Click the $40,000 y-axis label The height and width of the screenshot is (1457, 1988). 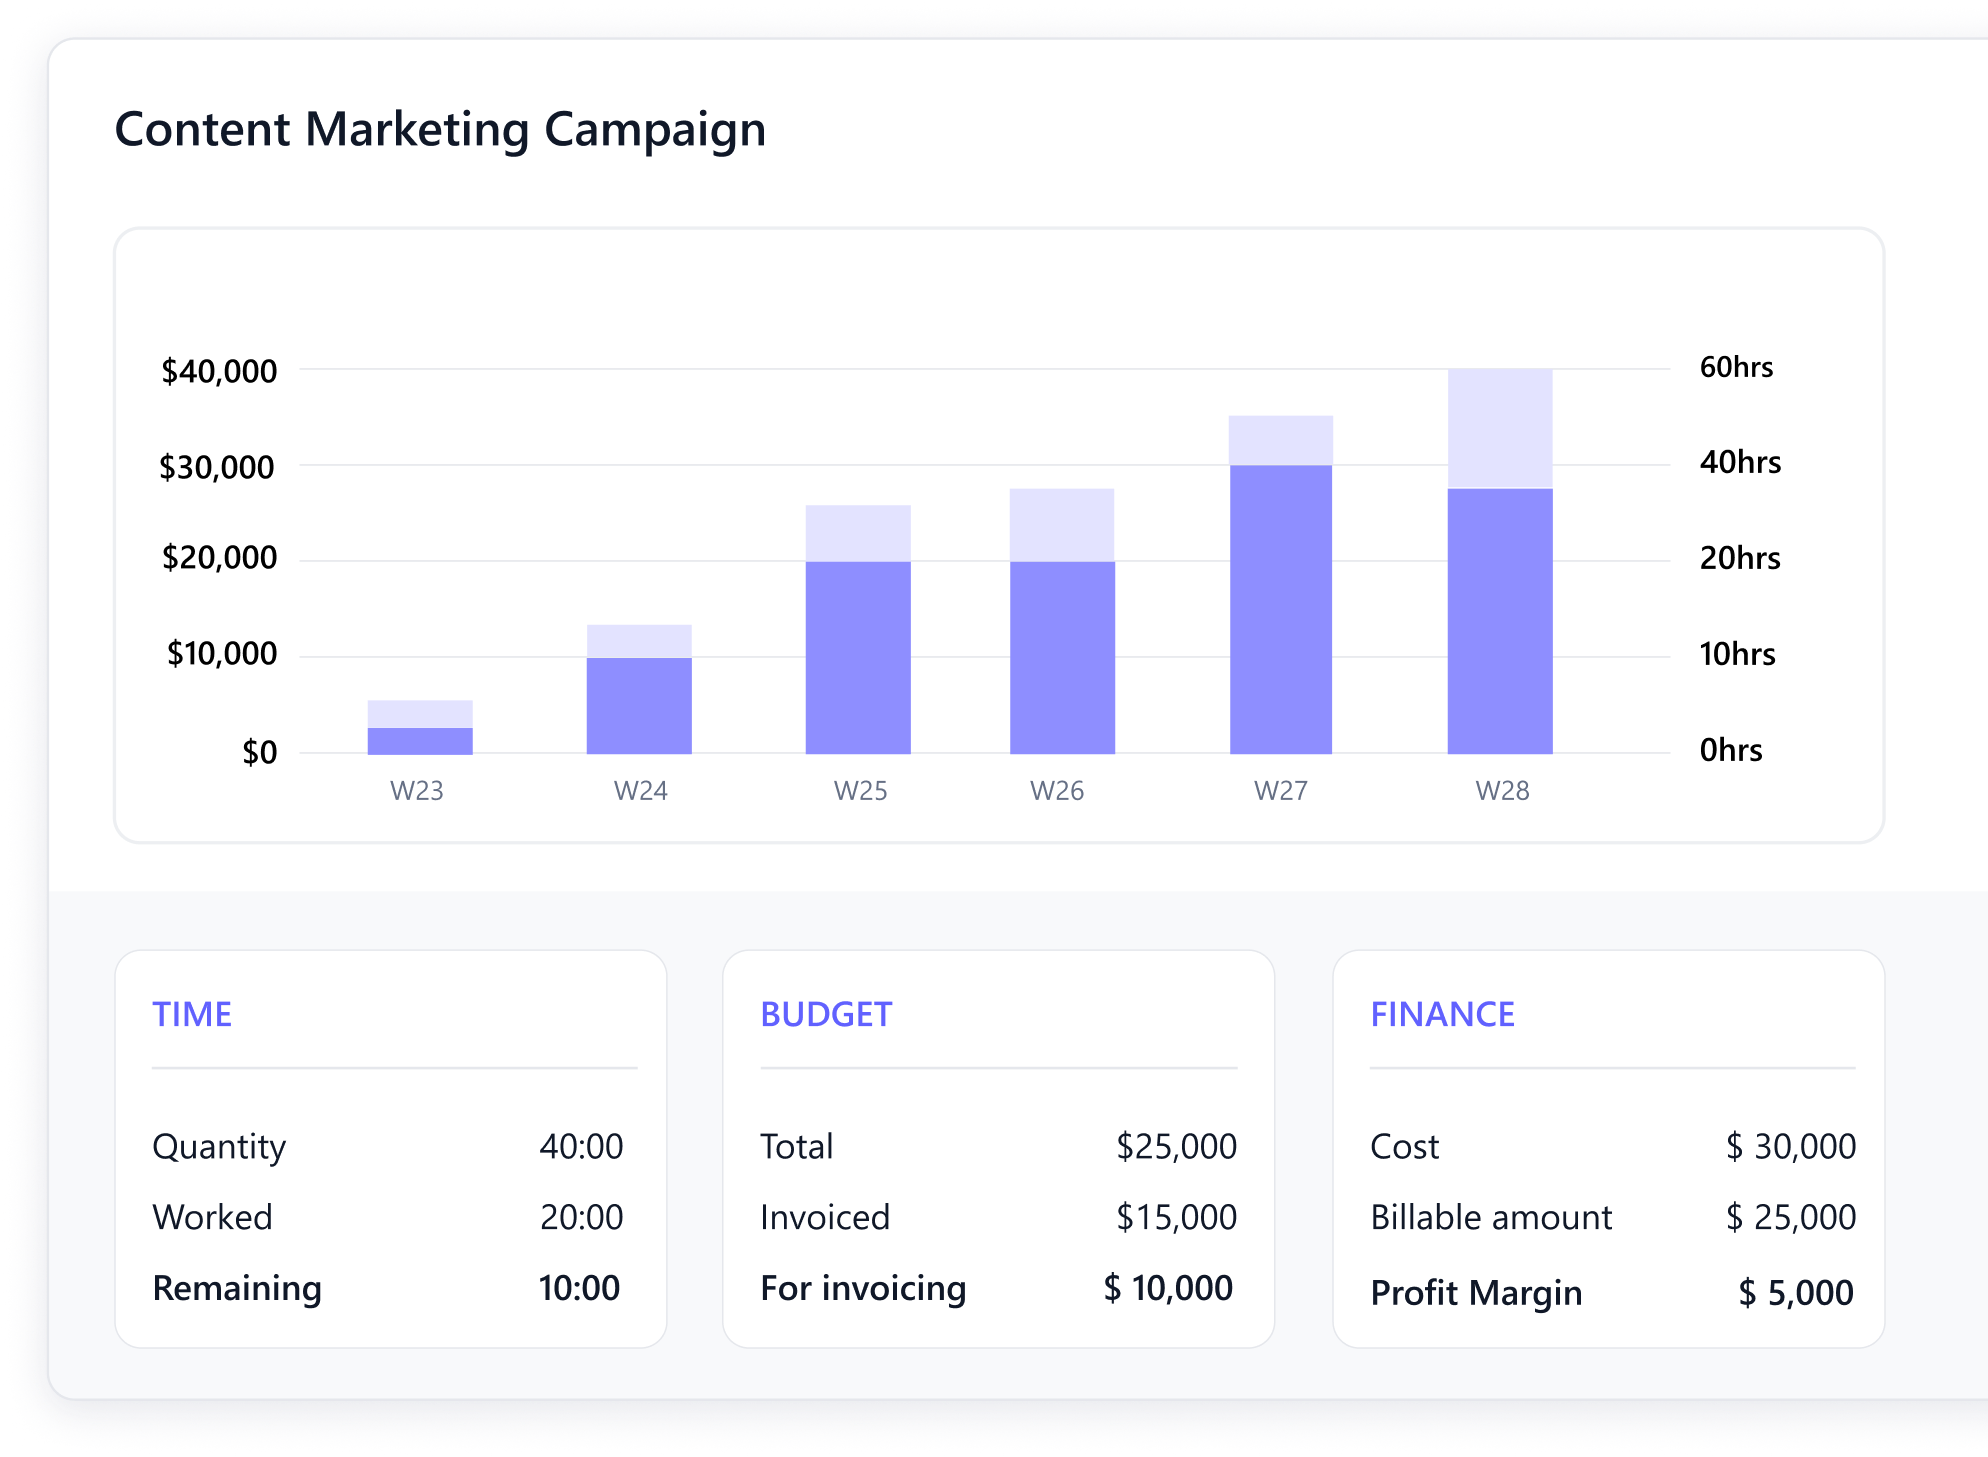pos(219,372)
